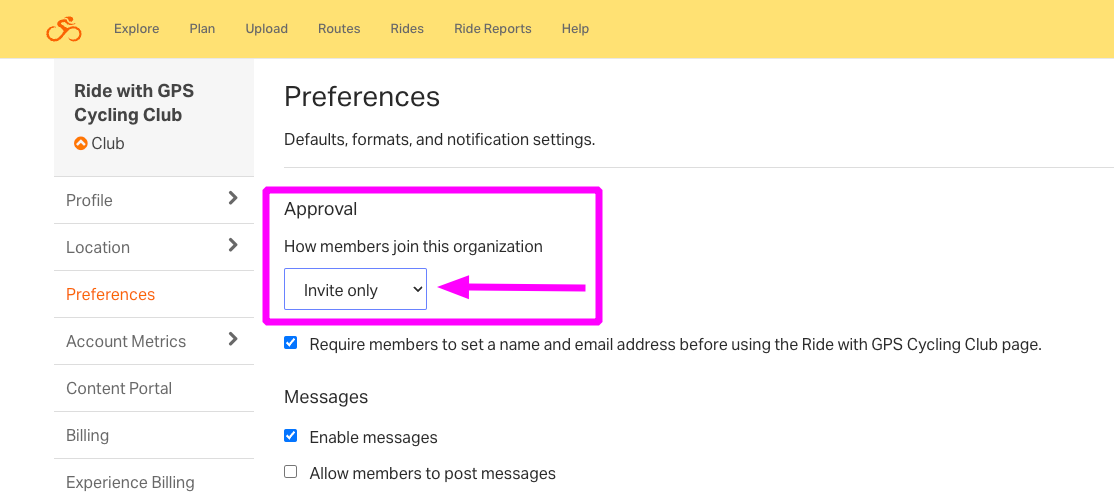1114x503 pixels.
Task: Open Profile section in the sidebar
Action: (x=90, y=200)
